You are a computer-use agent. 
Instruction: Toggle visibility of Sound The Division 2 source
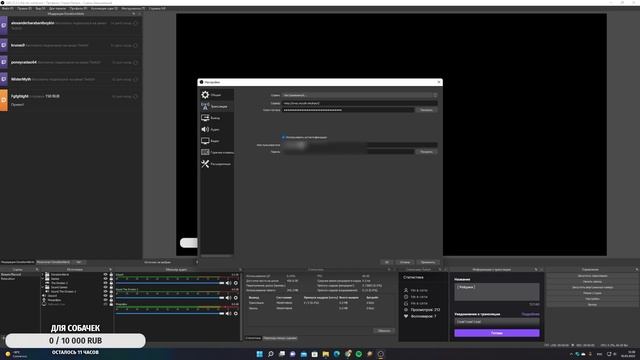tap(105, 291)
